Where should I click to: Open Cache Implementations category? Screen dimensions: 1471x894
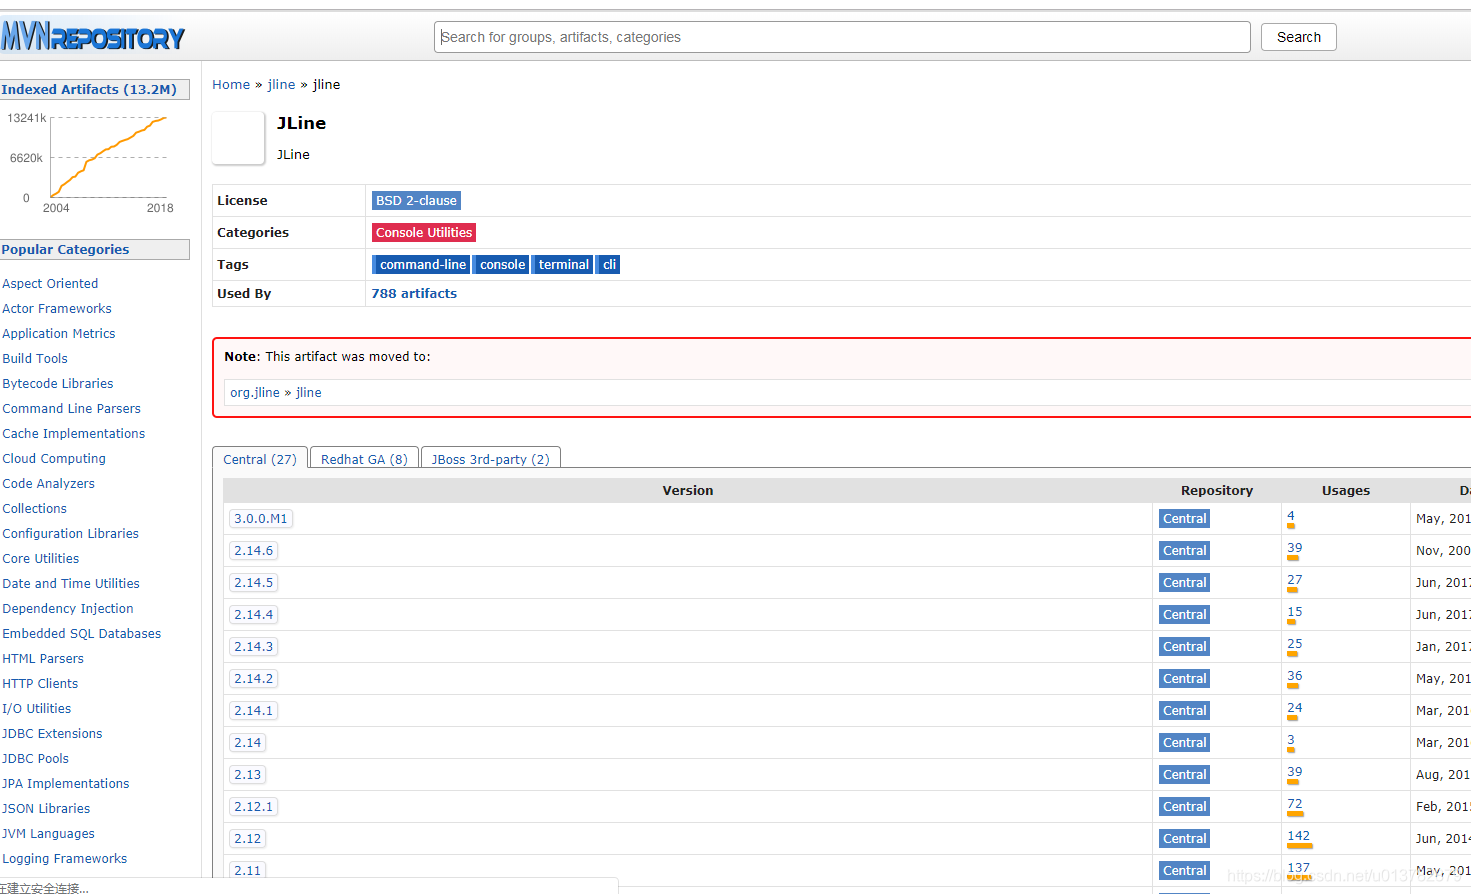pyautogui.click(x=73, y=434)
